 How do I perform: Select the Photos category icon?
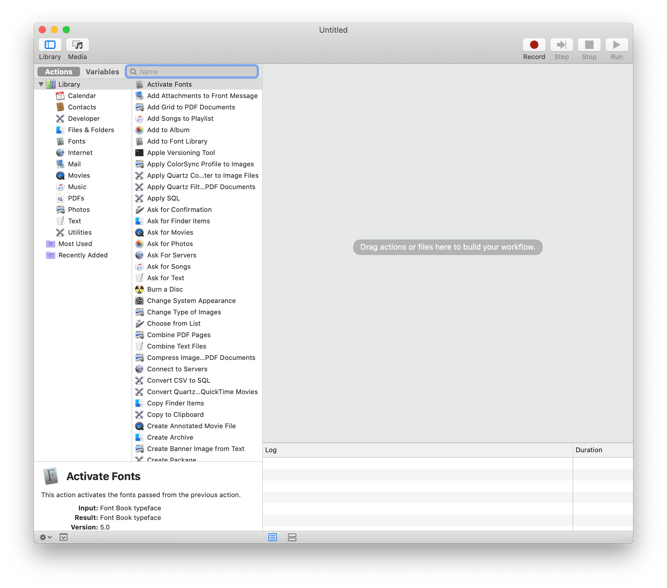[60, 209]
